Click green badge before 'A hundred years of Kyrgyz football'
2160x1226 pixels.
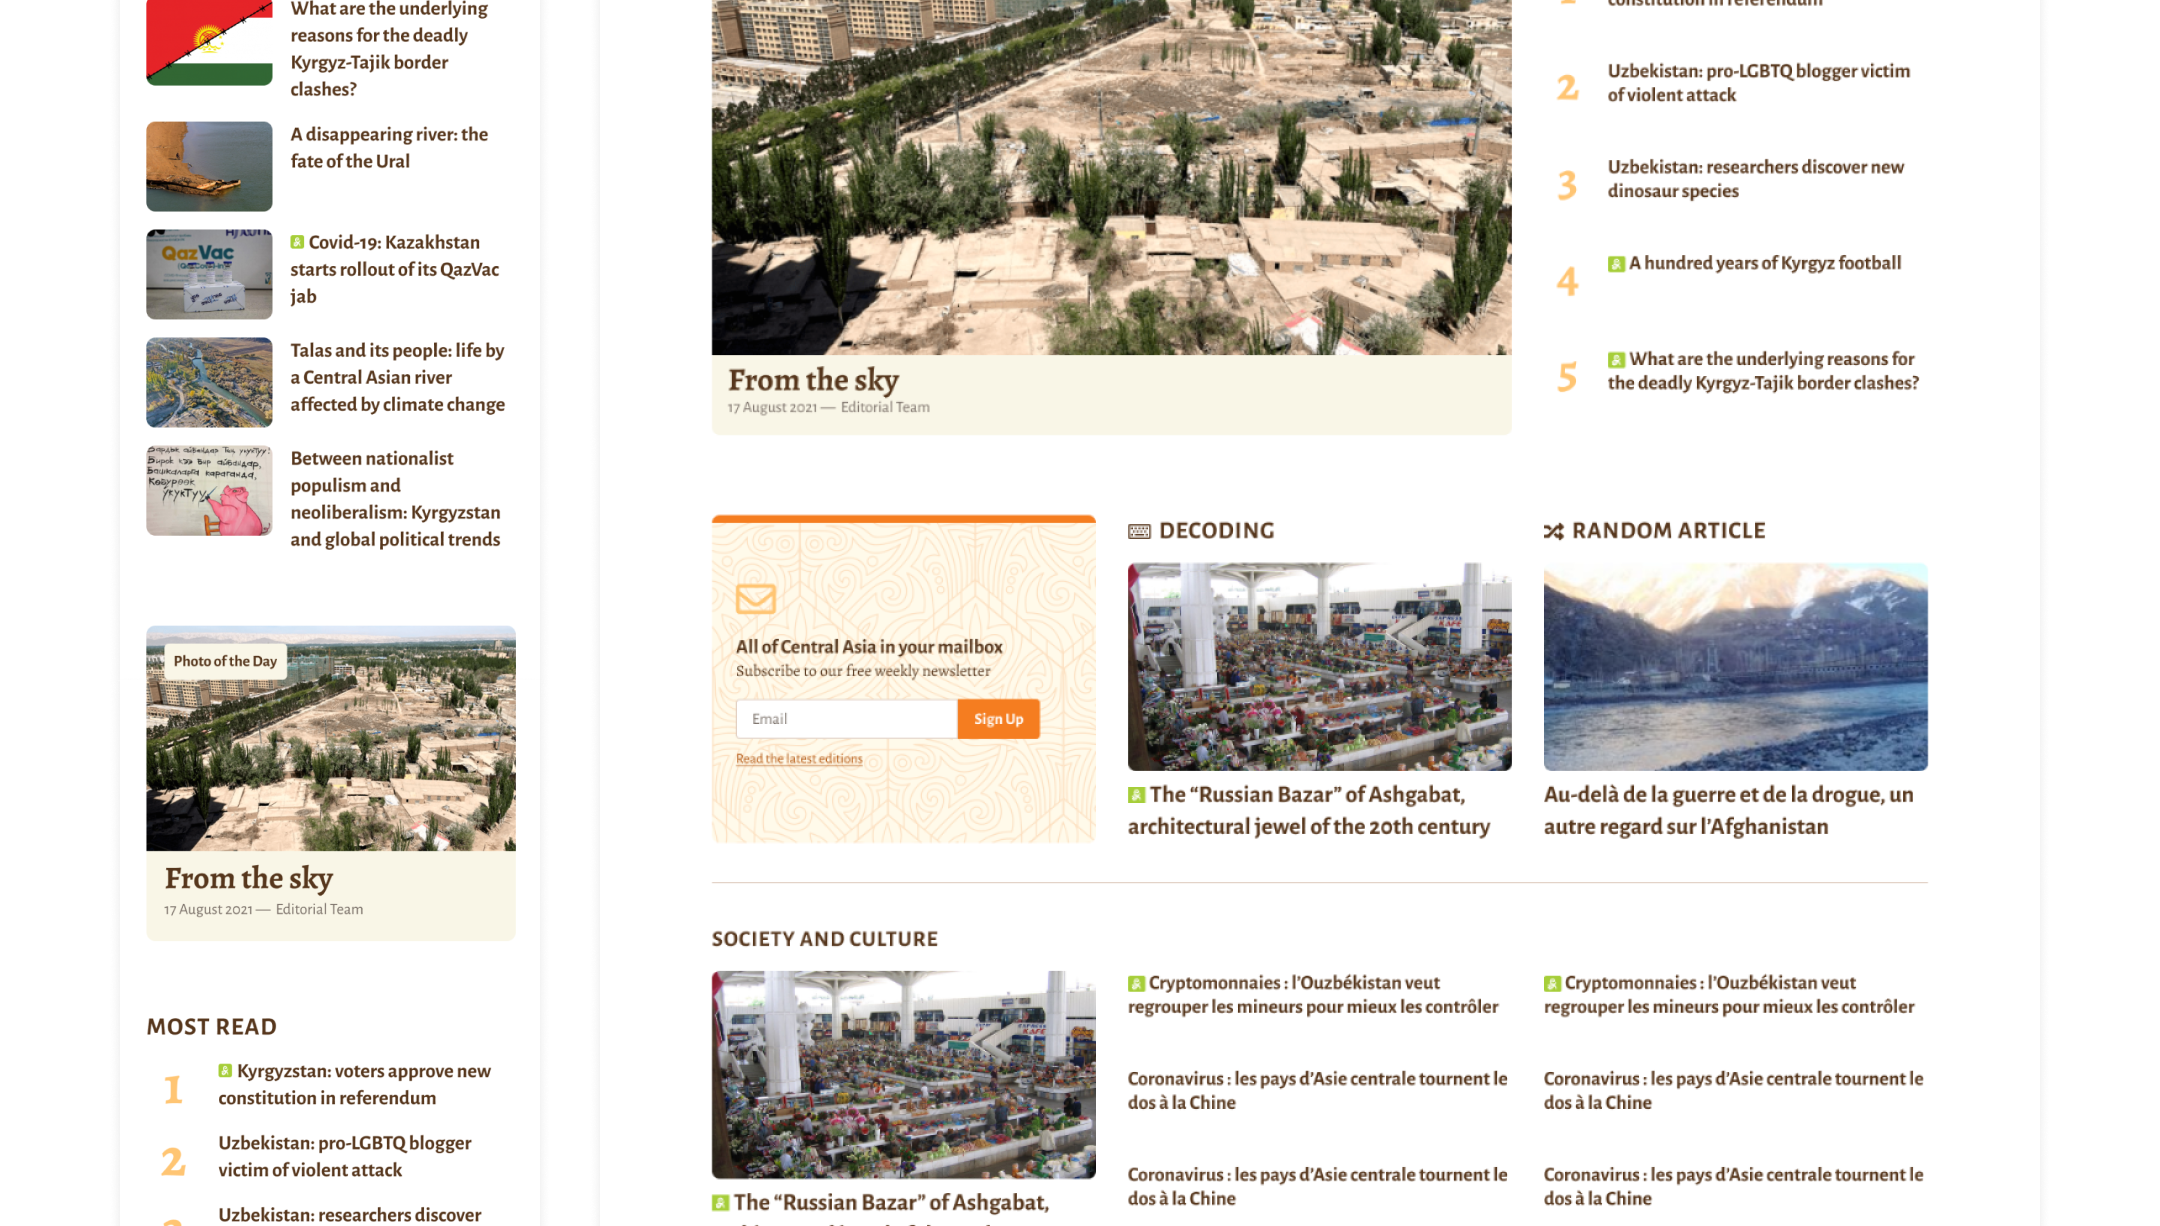pyautogui.click(x=1616, y=264)
